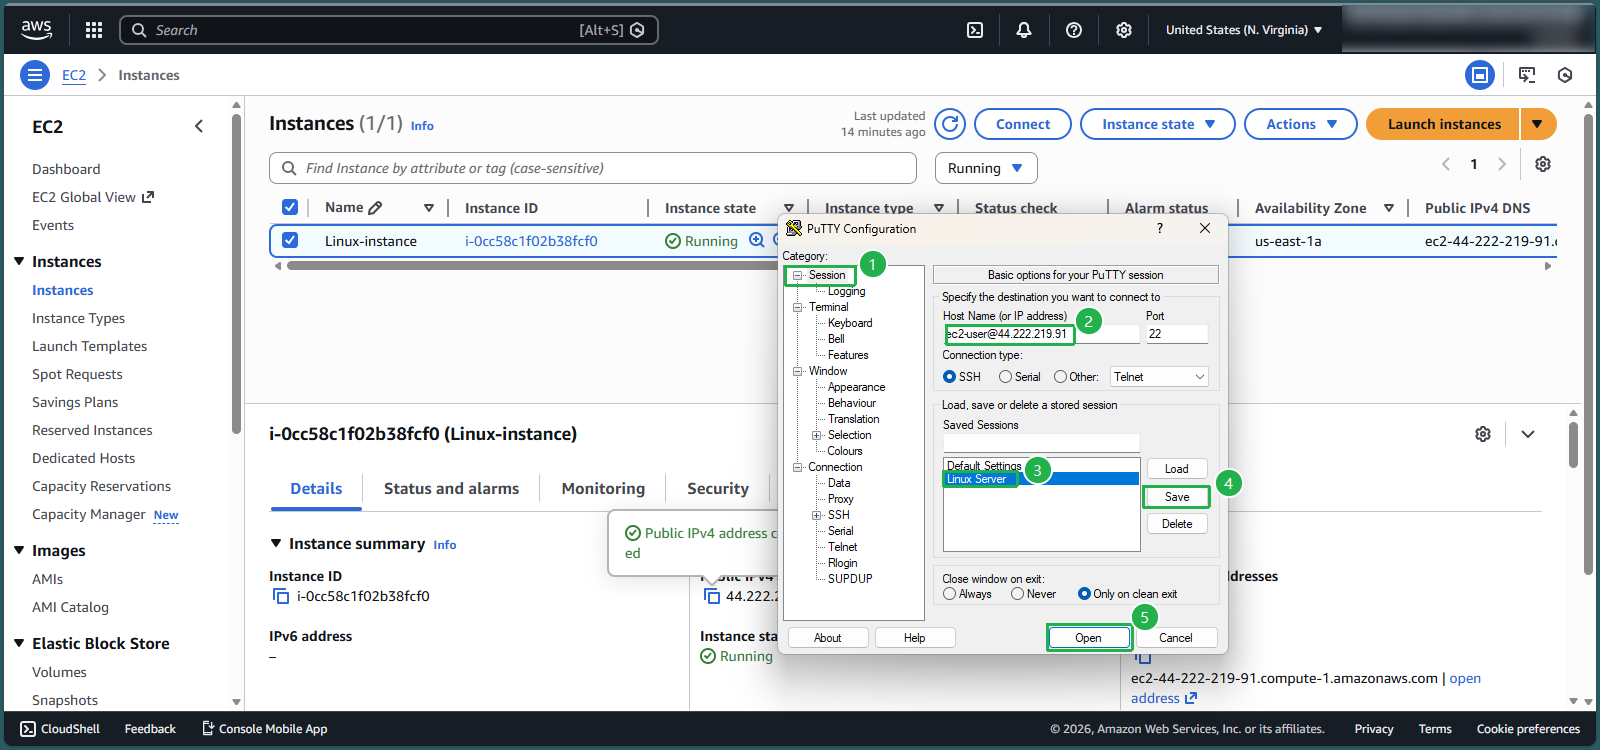Open the AWS services grid menu

click(94, 30)
